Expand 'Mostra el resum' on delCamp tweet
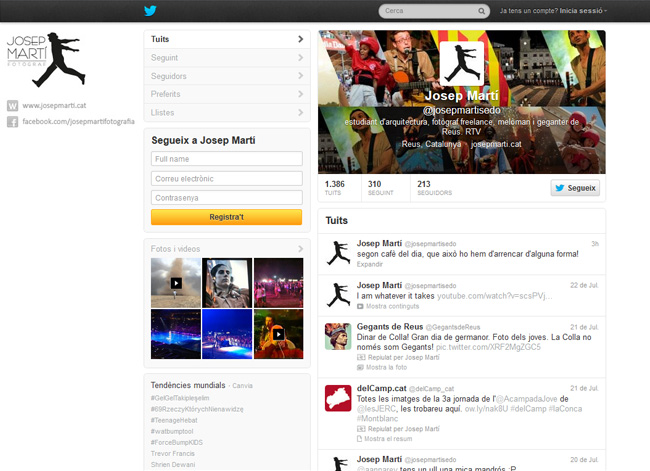This screenshot has height=471, width=650. tap(389, 438)
